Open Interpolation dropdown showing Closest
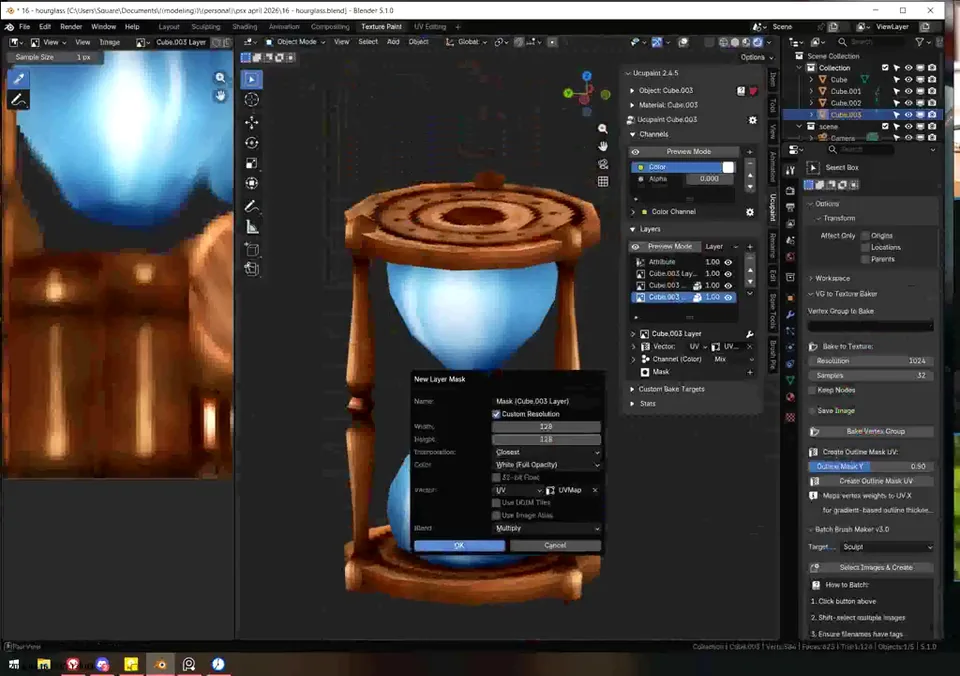 coord(546,452)
